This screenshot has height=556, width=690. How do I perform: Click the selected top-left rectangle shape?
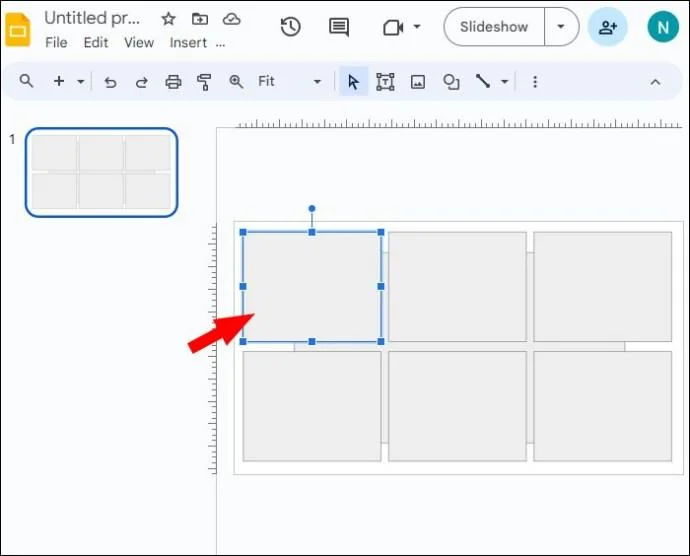(312, 287)
